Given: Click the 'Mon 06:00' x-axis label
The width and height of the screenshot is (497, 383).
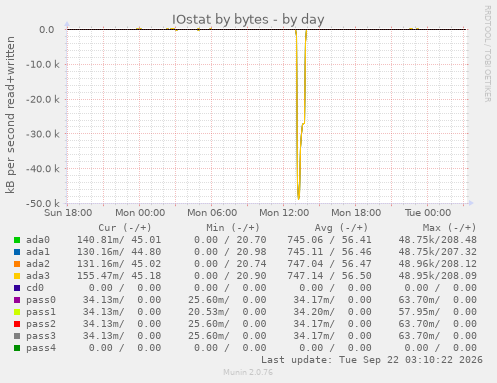Looking at the screenshot, I should (212, 213).
